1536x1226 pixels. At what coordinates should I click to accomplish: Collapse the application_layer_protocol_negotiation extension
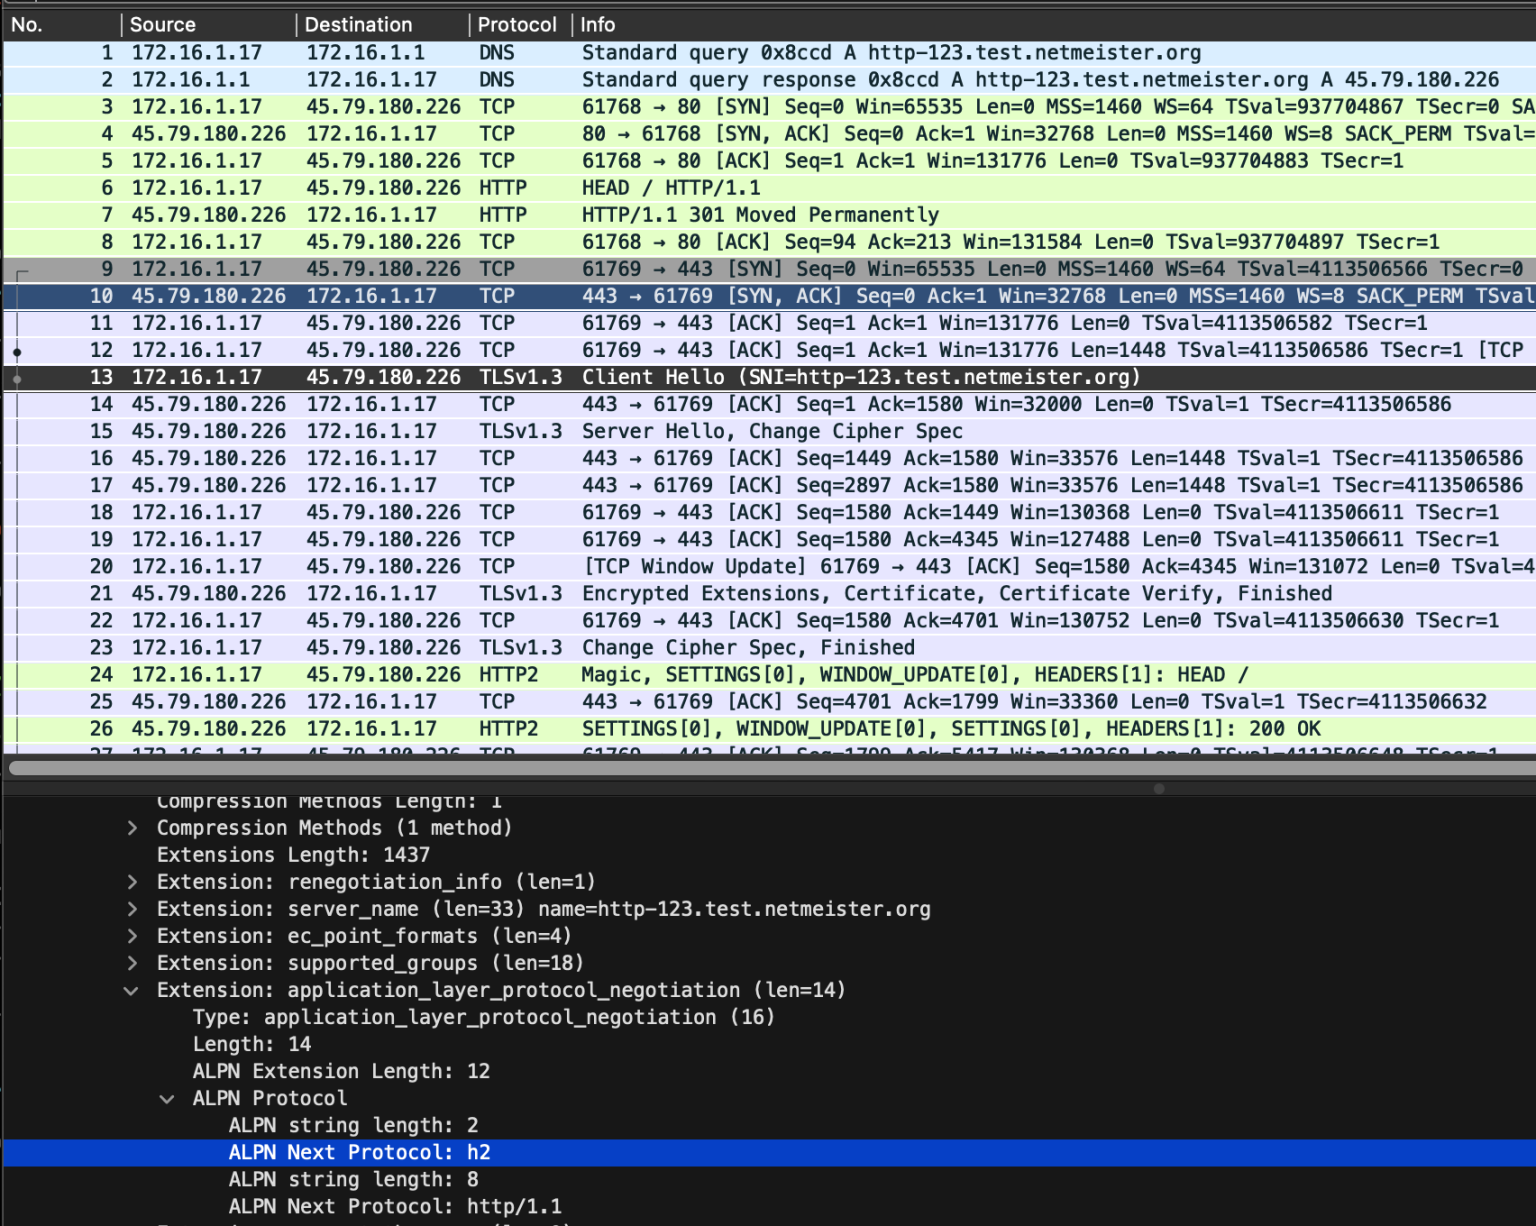click(x=131, y=990)
